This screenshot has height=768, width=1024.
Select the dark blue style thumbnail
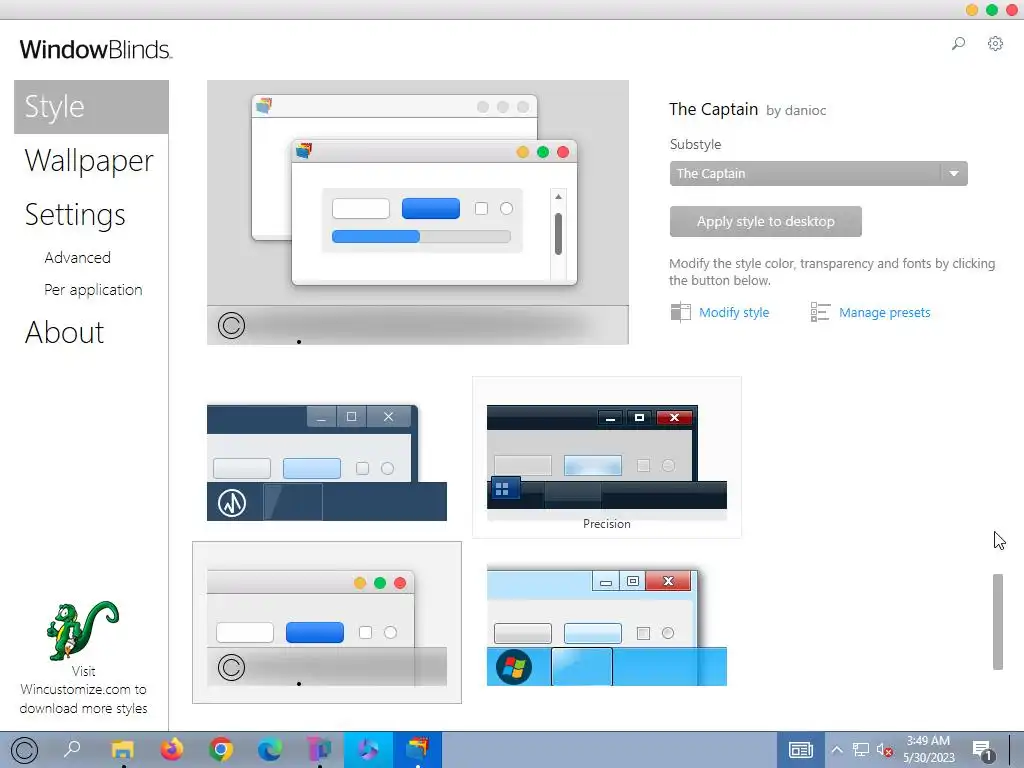tap(327, 462)
